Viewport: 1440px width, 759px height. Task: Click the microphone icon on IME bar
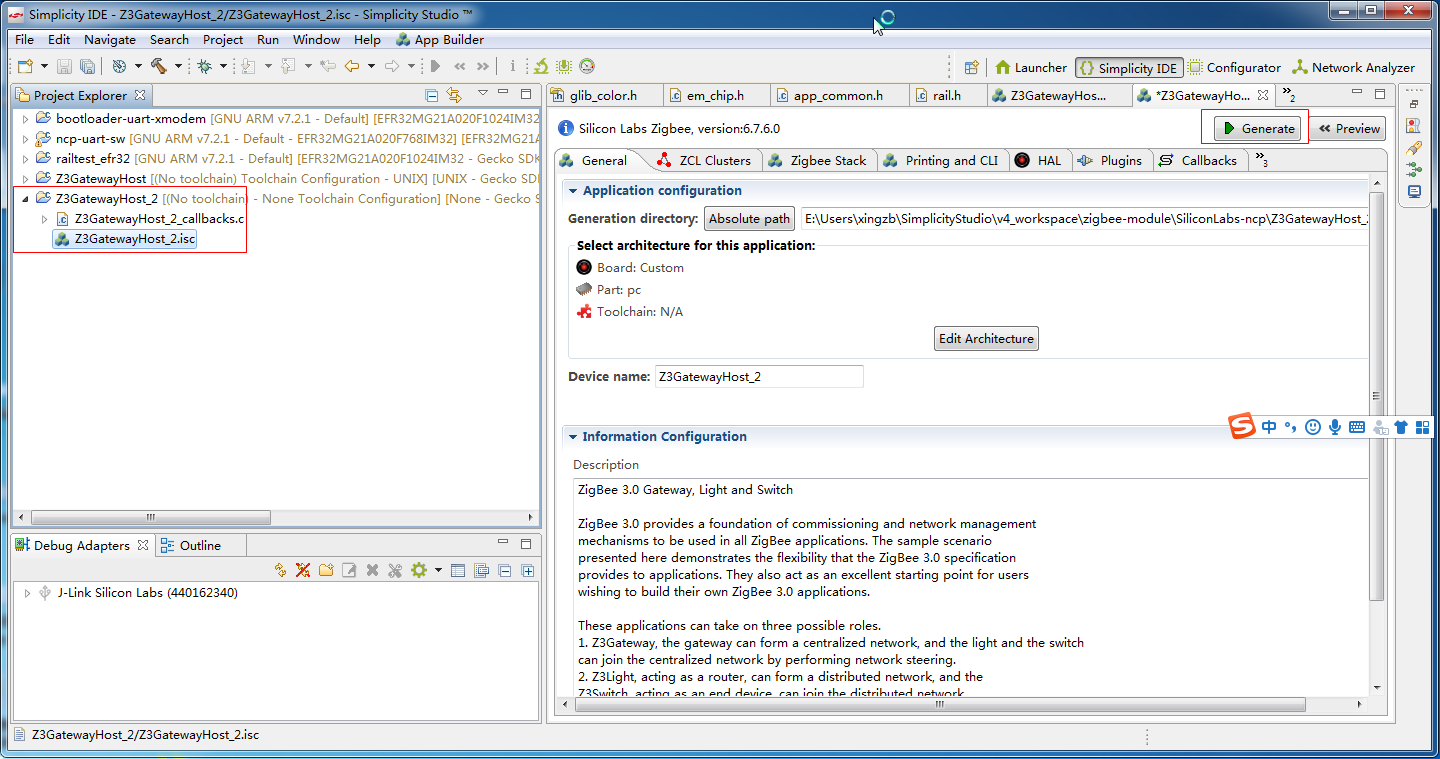1335,427
